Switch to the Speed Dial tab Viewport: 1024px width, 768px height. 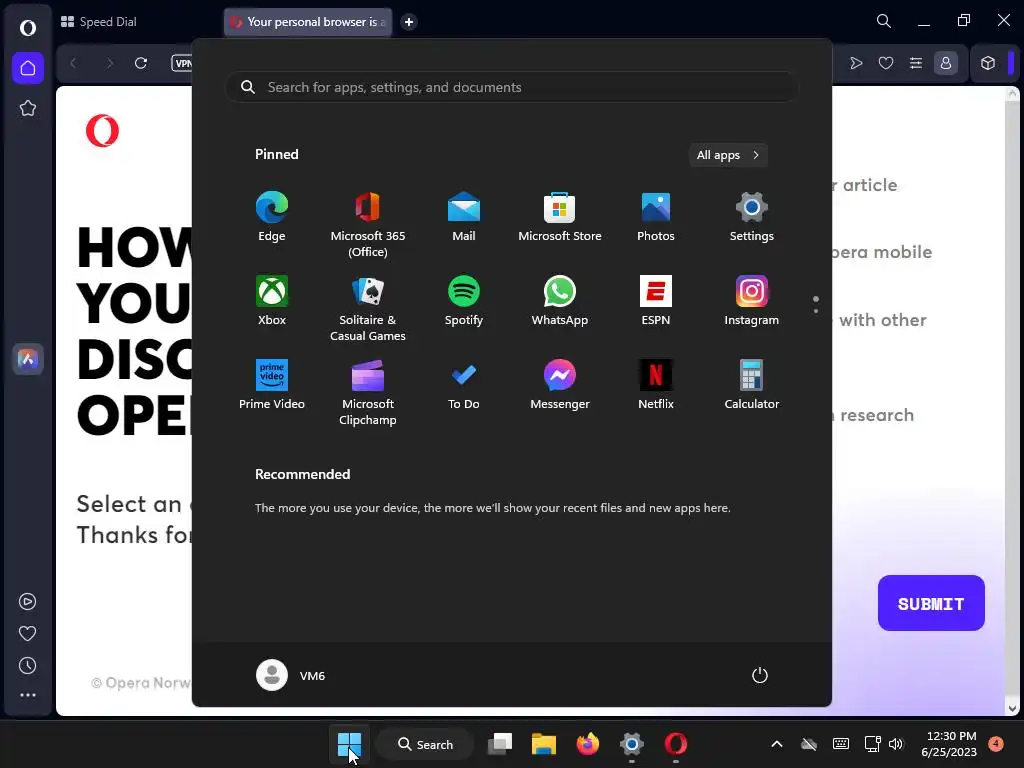click(x=99, y=22)
